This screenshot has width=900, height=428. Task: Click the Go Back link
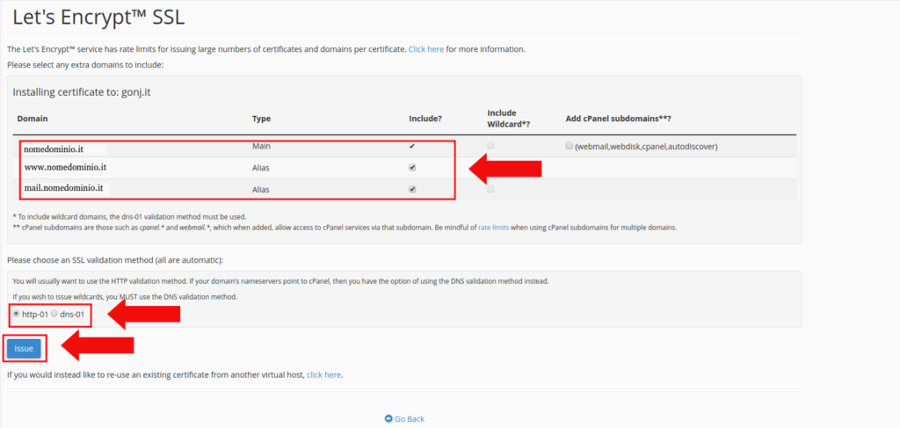405,419
